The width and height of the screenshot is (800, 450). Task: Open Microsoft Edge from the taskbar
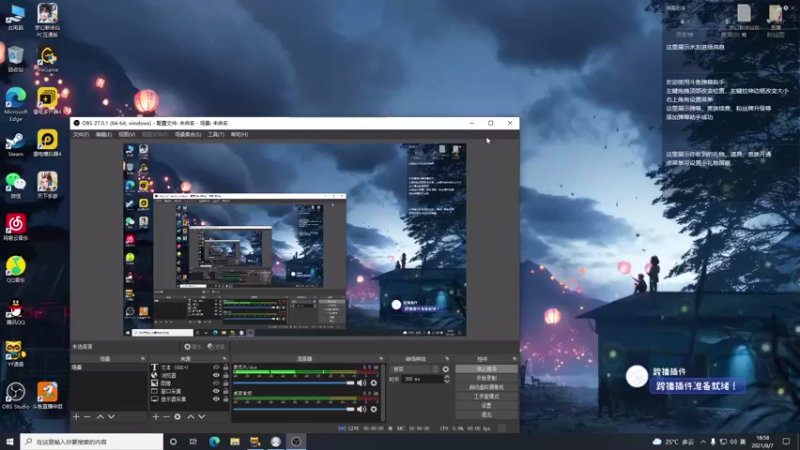pyautogui.click(x=214, y=442)
